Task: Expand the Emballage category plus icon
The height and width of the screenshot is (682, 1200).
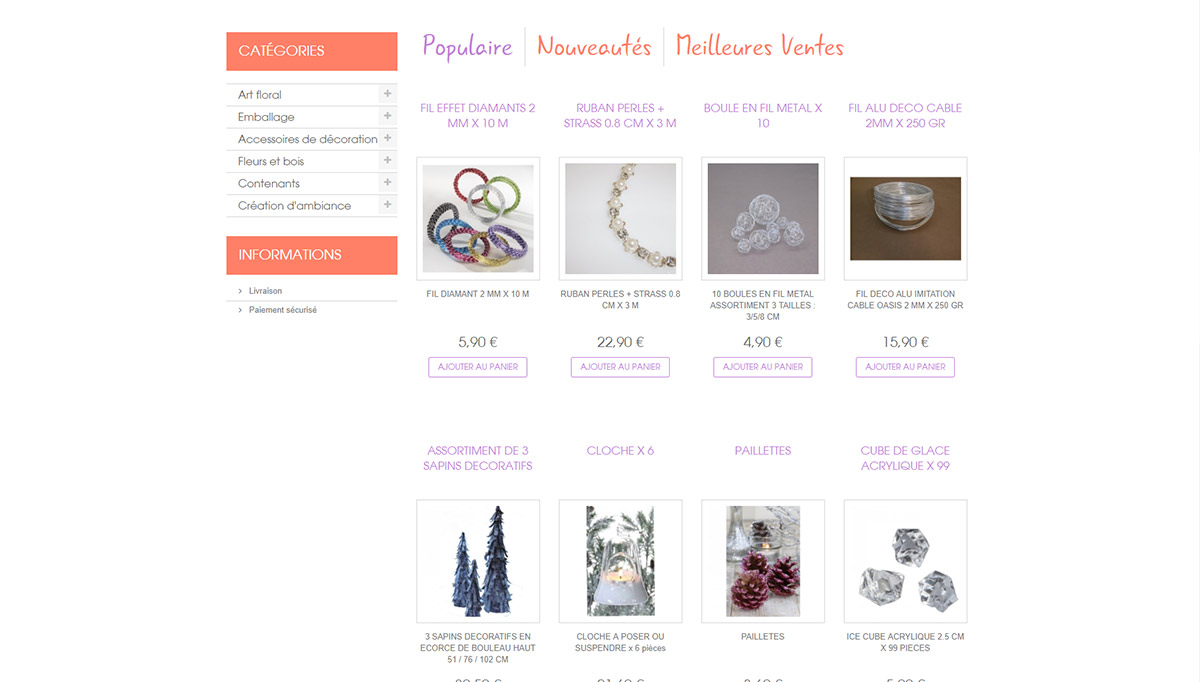Action: (x=387, y=116)
